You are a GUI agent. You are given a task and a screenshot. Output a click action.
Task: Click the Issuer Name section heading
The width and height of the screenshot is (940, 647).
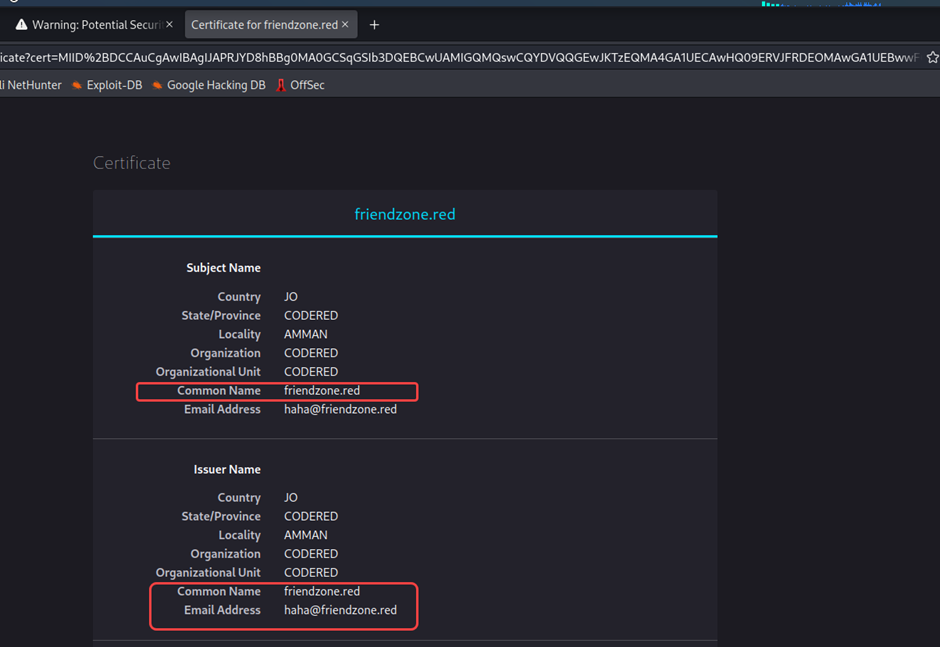click(x=227, y=469)
